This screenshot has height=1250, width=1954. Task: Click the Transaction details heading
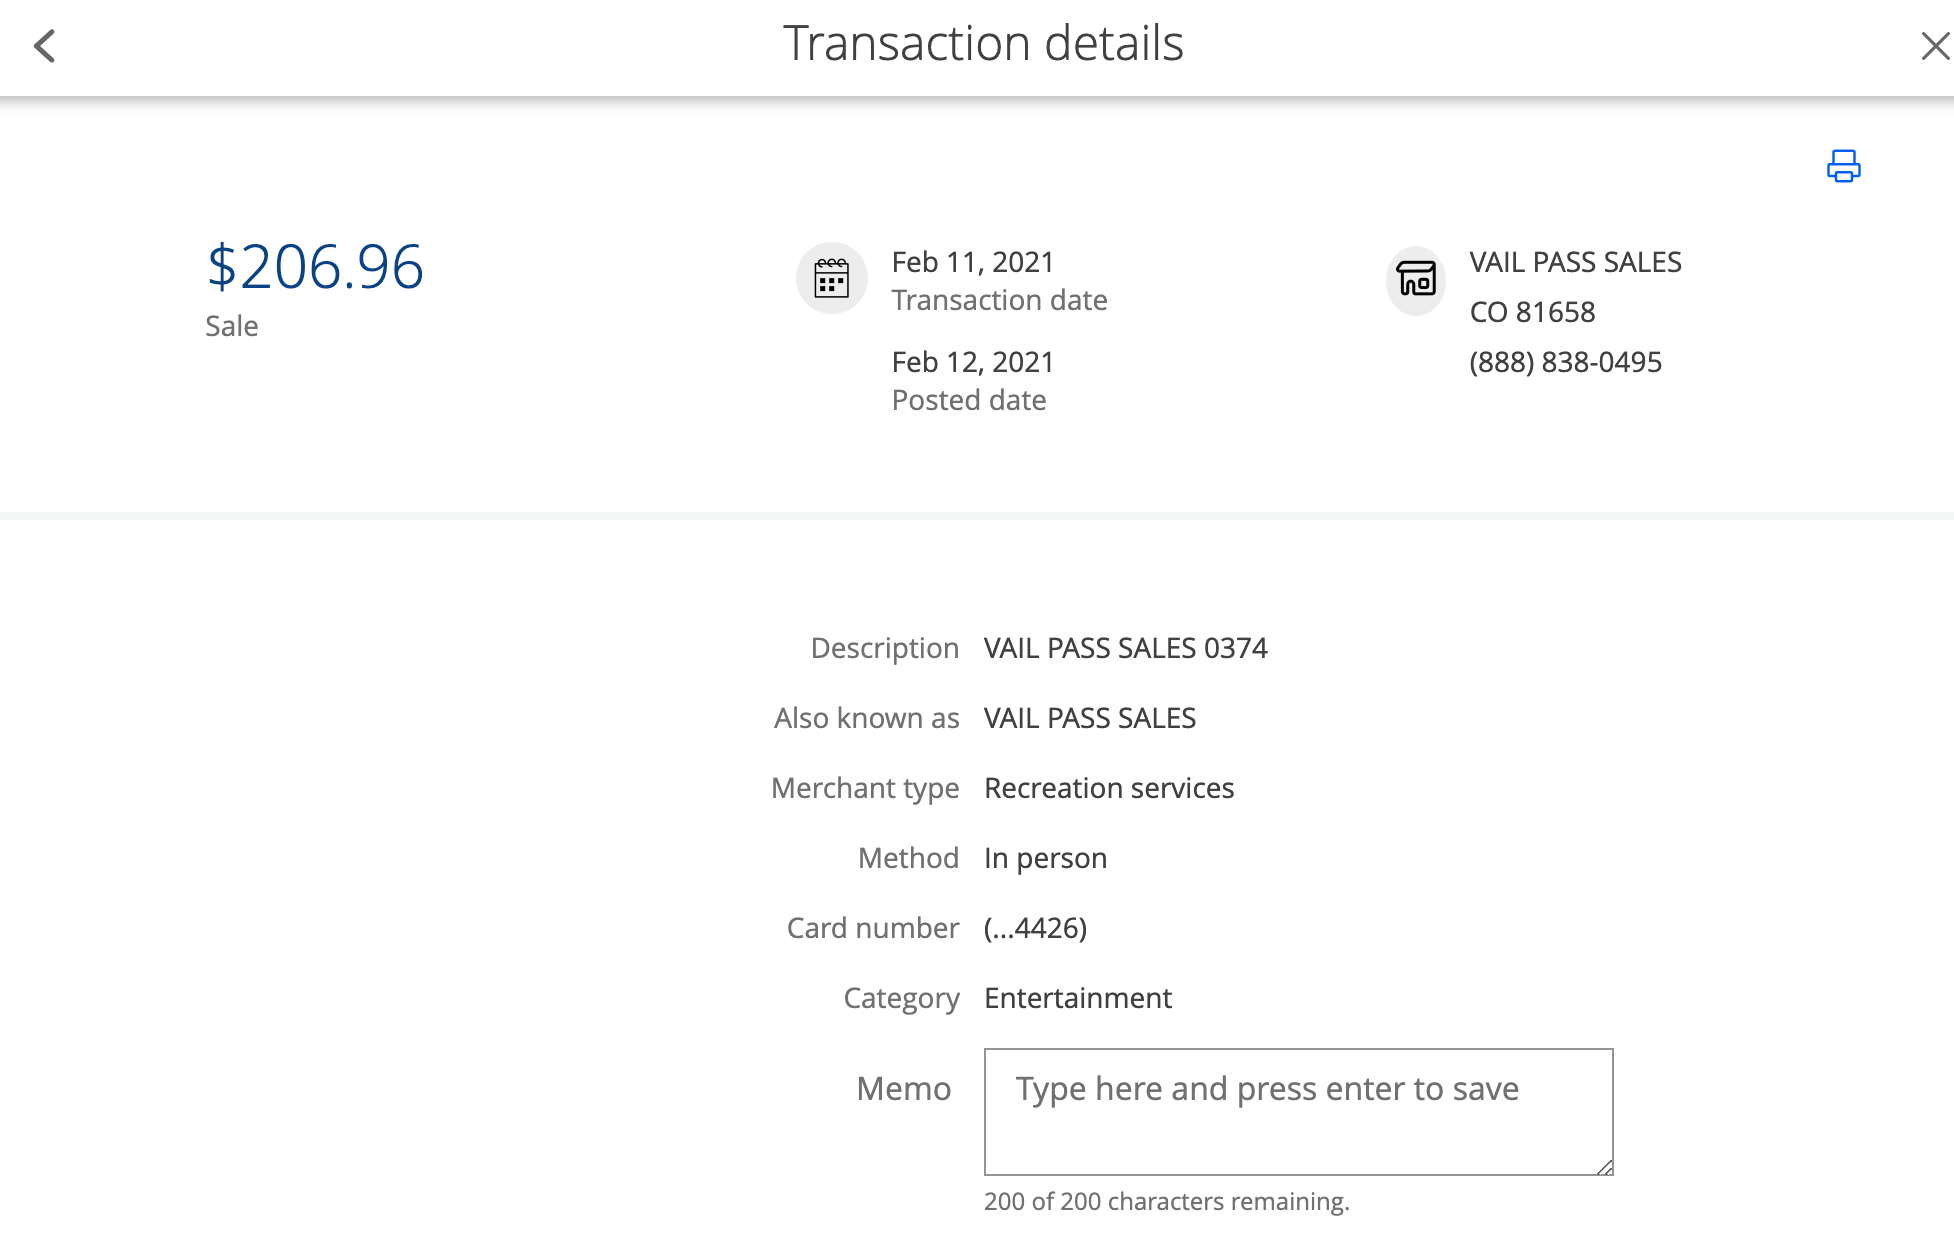tap(983, 44)
